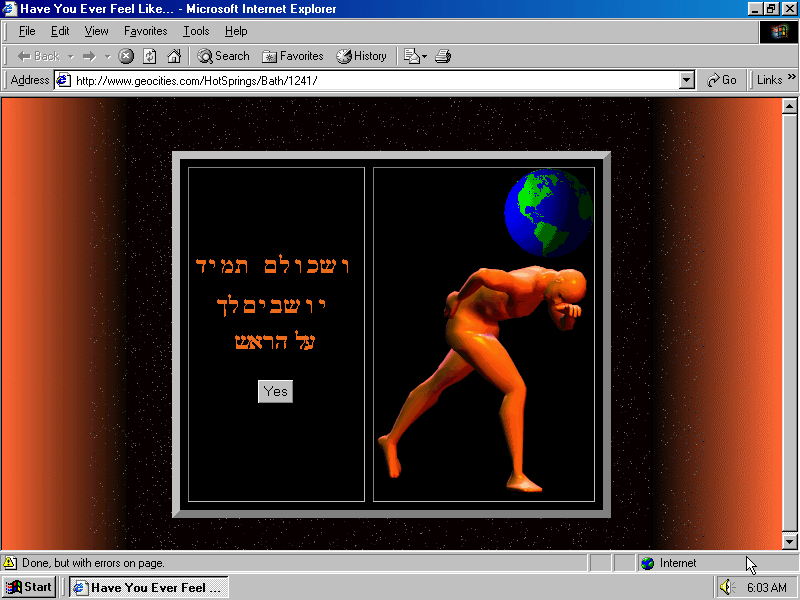This screenshot has width=800, height=600.
Task: Open the Tools menu
Action: pyautogui.click(x=196, y=31)
